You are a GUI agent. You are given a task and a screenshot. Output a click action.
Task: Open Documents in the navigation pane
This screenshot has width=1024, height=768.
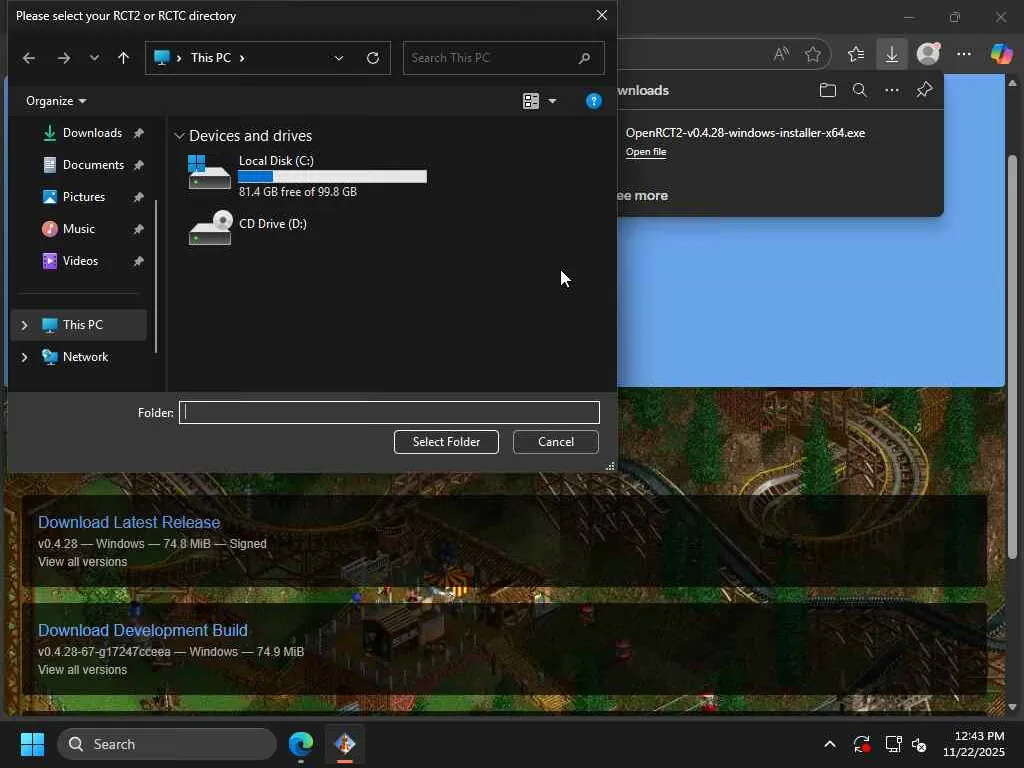coord(93,165)
